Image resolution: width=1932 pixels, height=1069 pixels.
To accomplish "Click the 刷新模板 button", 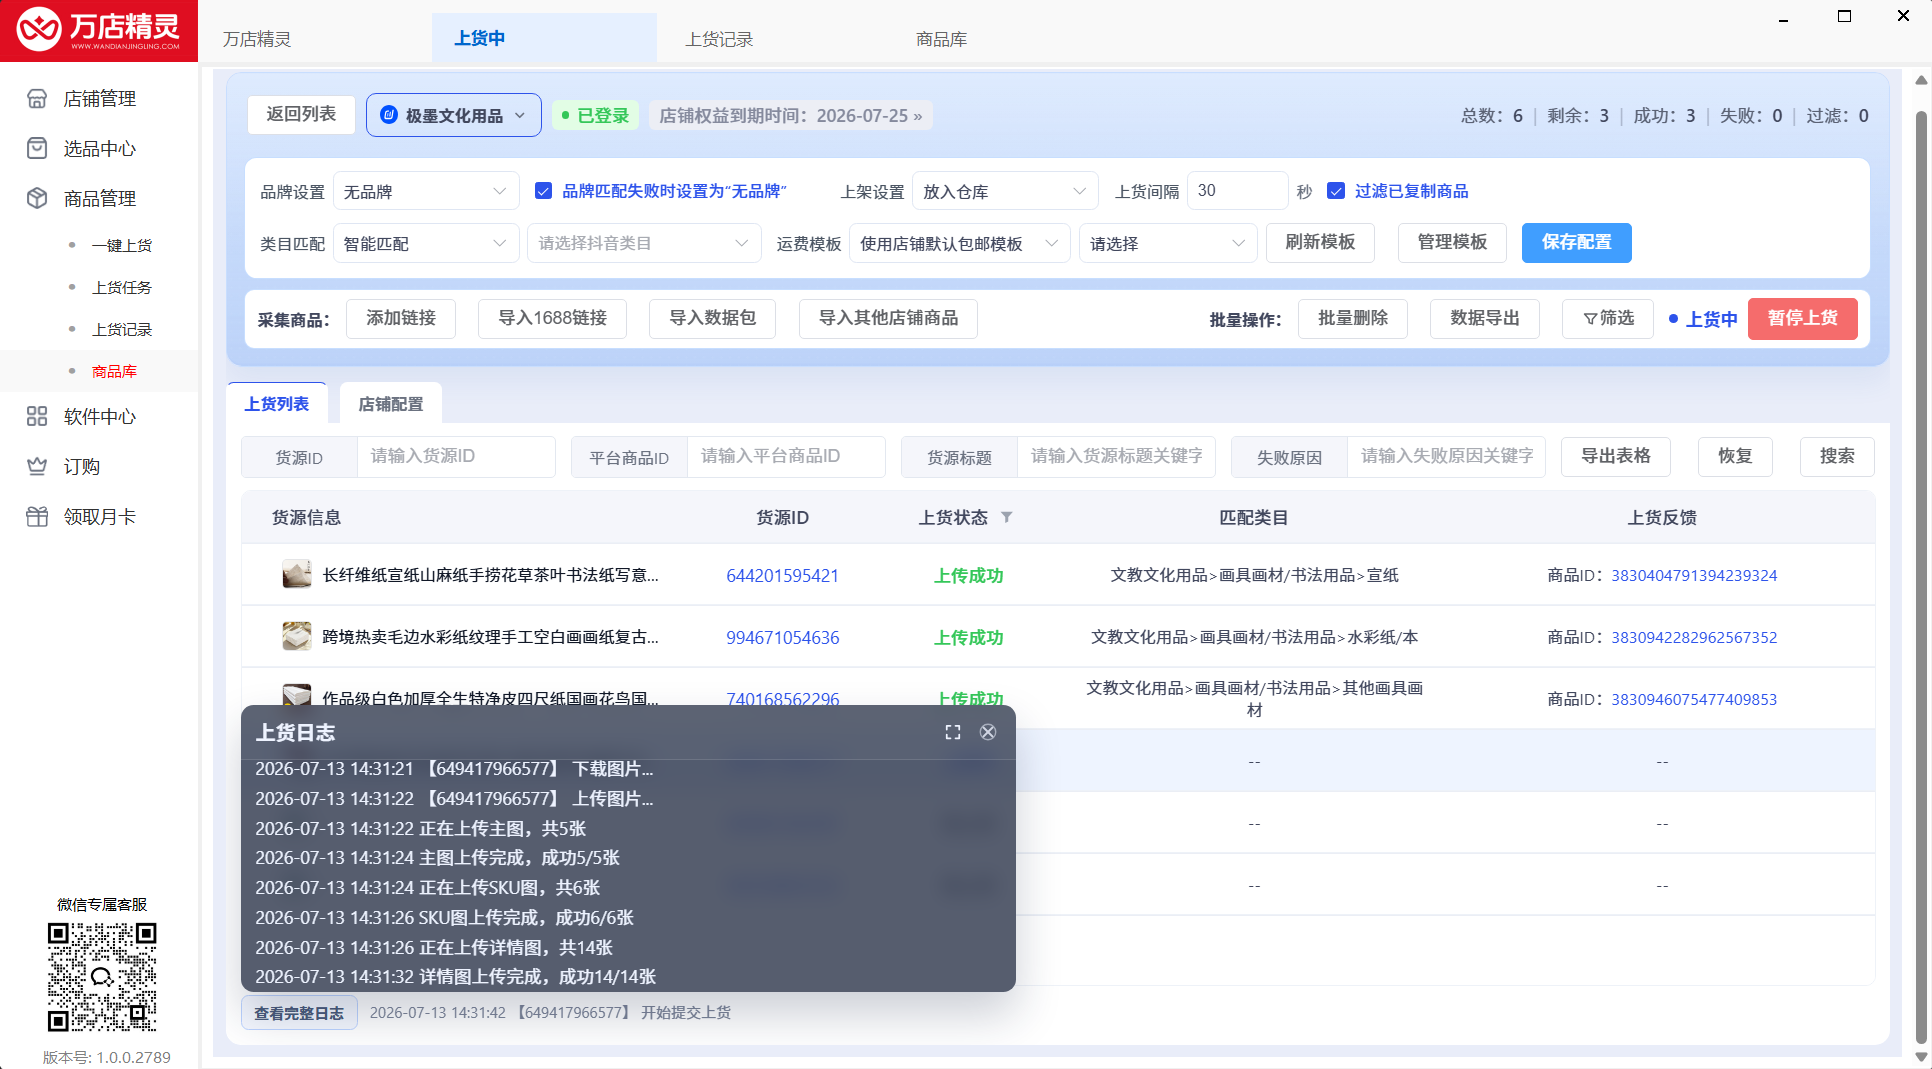I will 1320,242.
